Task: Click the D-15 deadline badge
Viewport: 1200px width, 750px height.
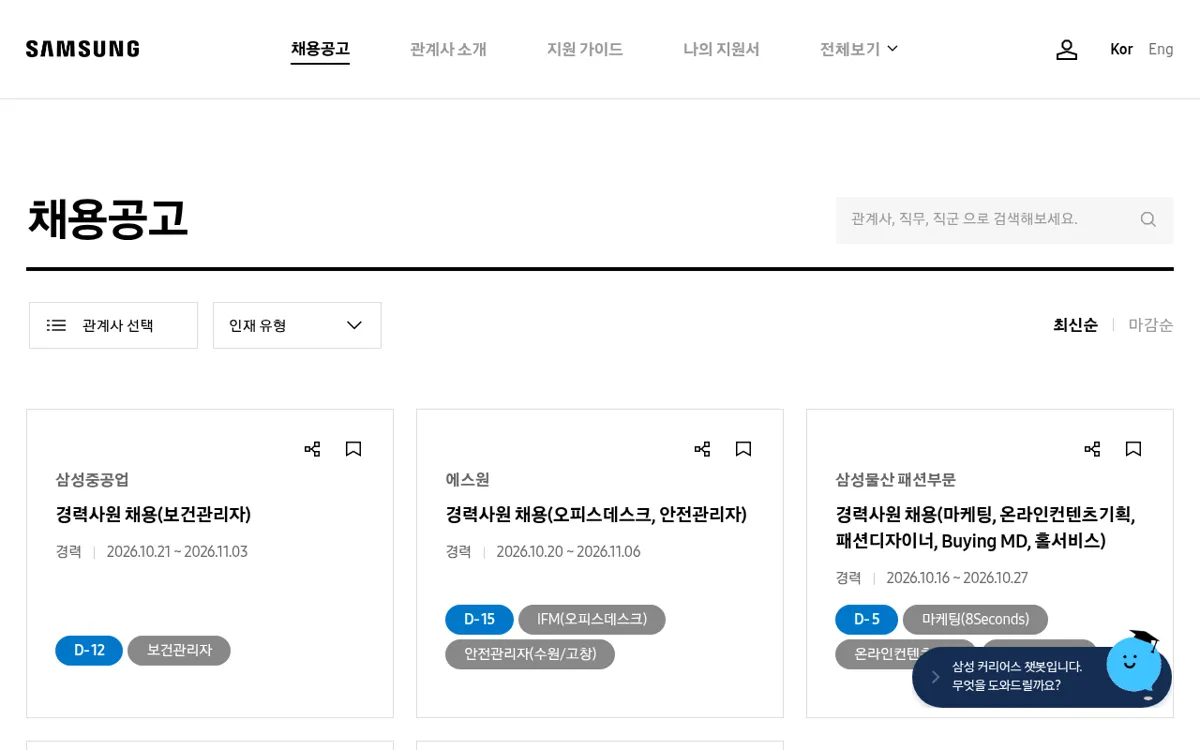Action: pos(479,619)
